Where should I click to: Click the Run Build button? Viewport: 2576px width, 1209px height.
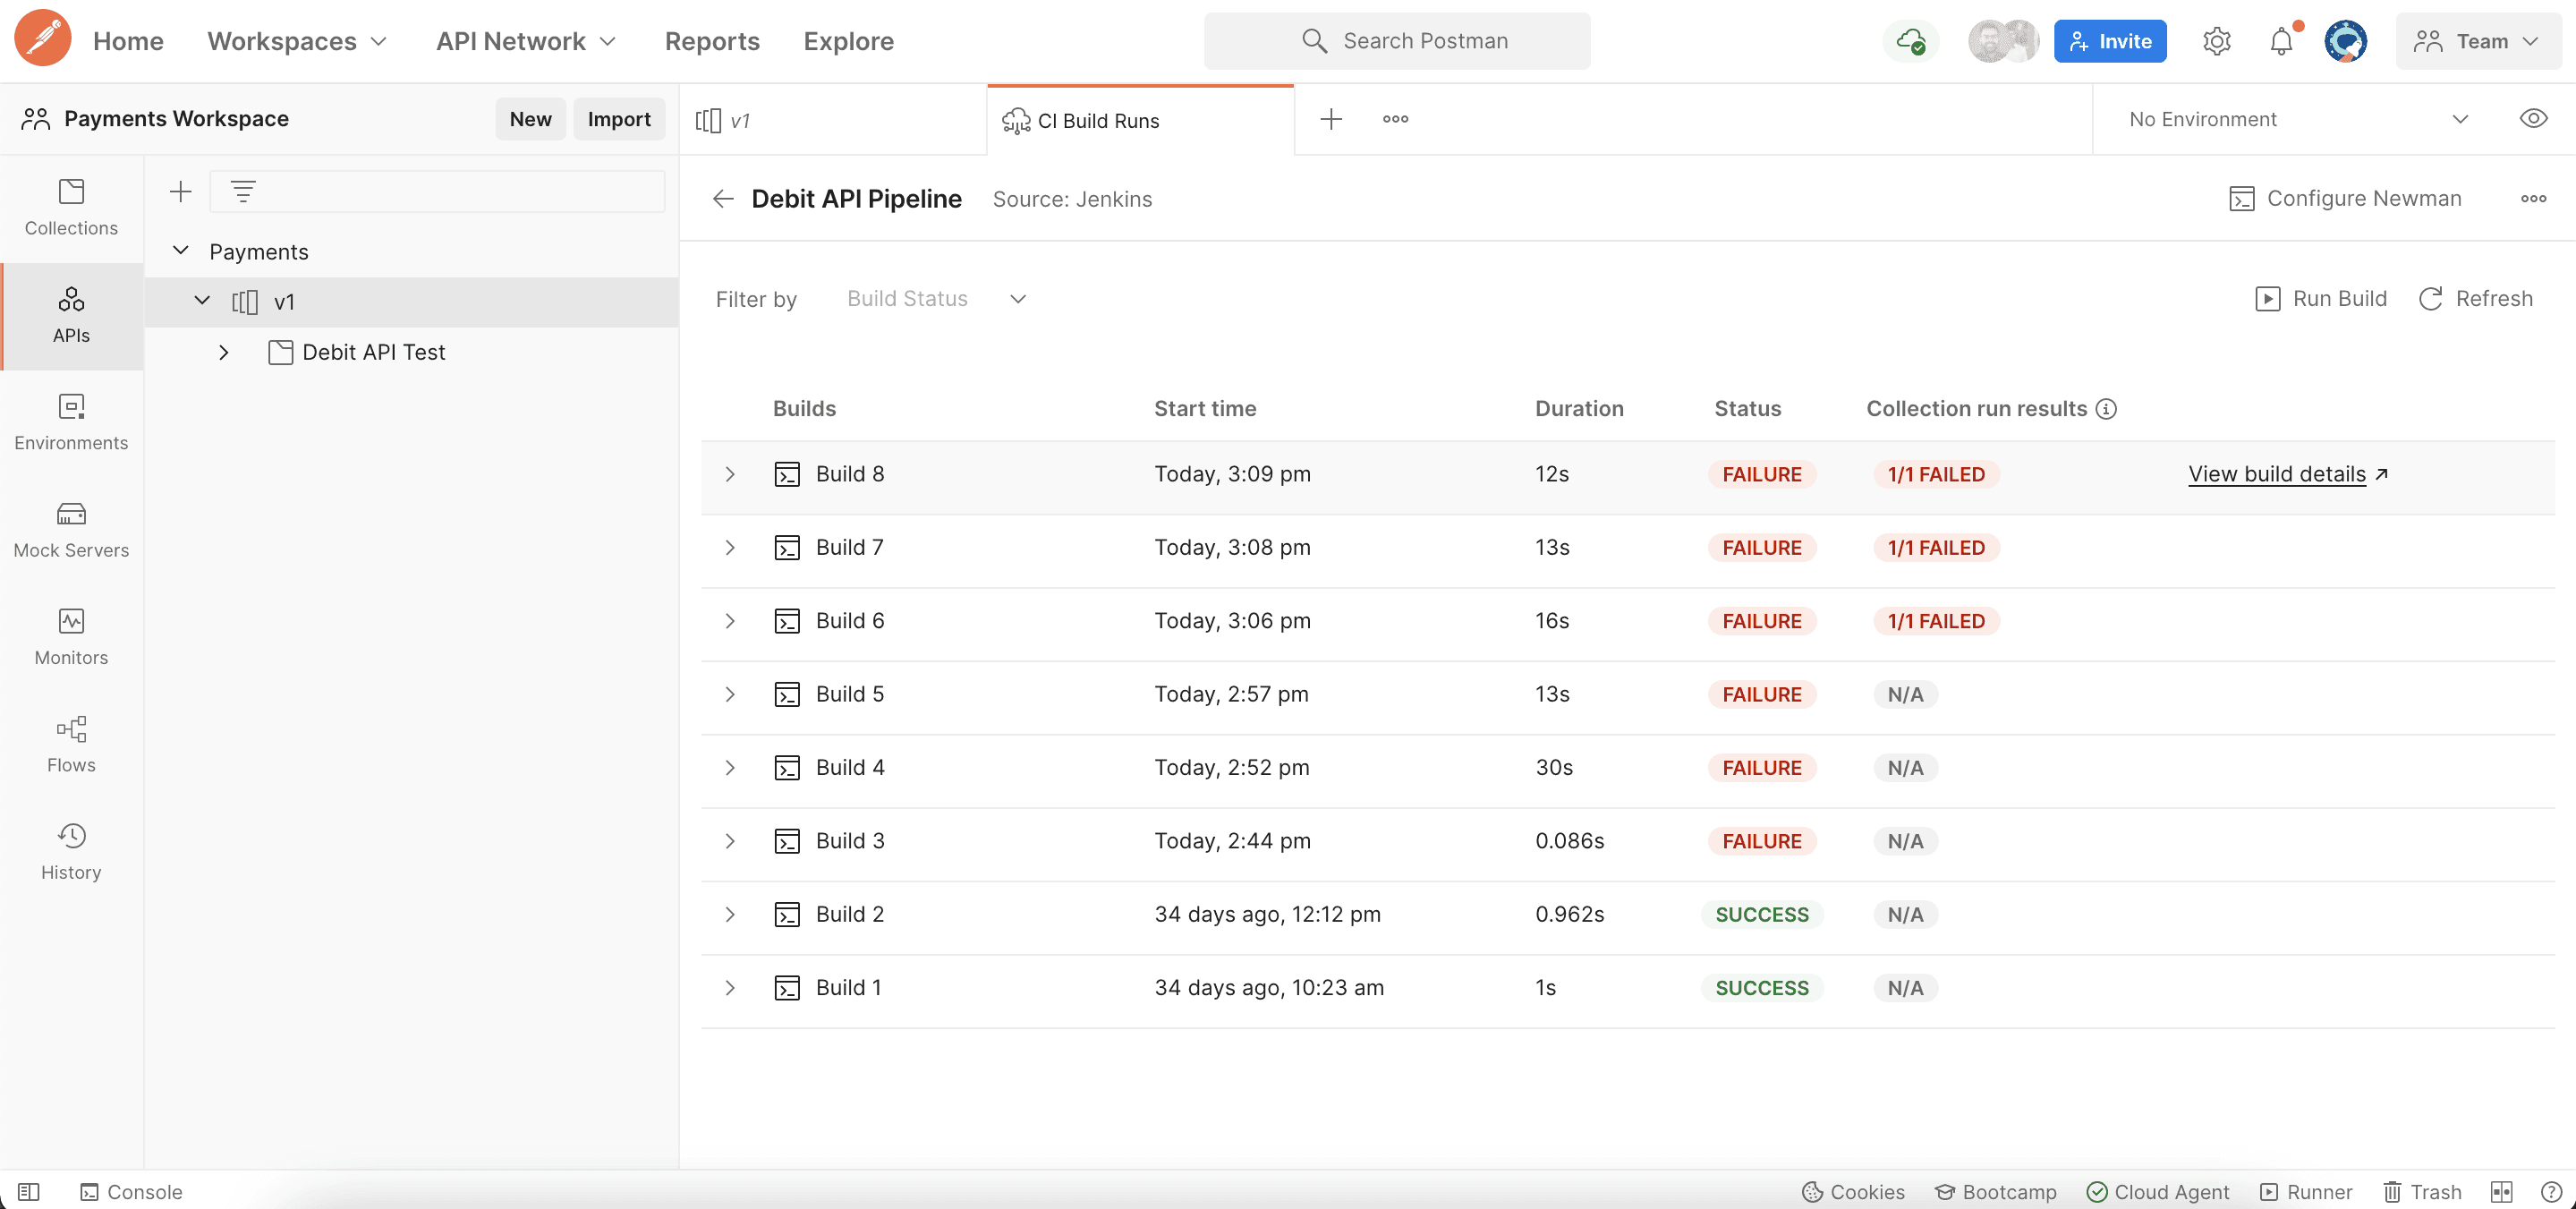coord(2321,299)
